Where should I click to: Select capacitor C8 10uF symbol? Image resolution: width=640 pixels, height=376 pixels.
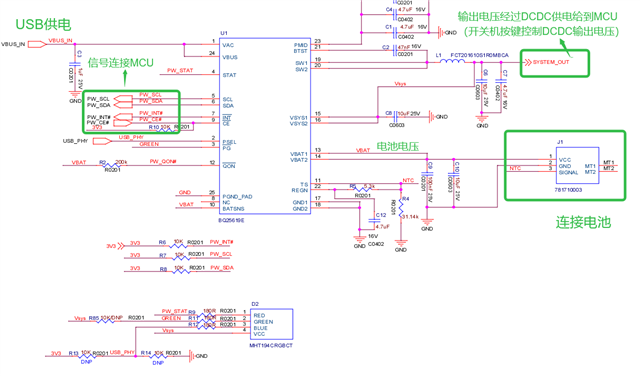click(x=395, y=117)
